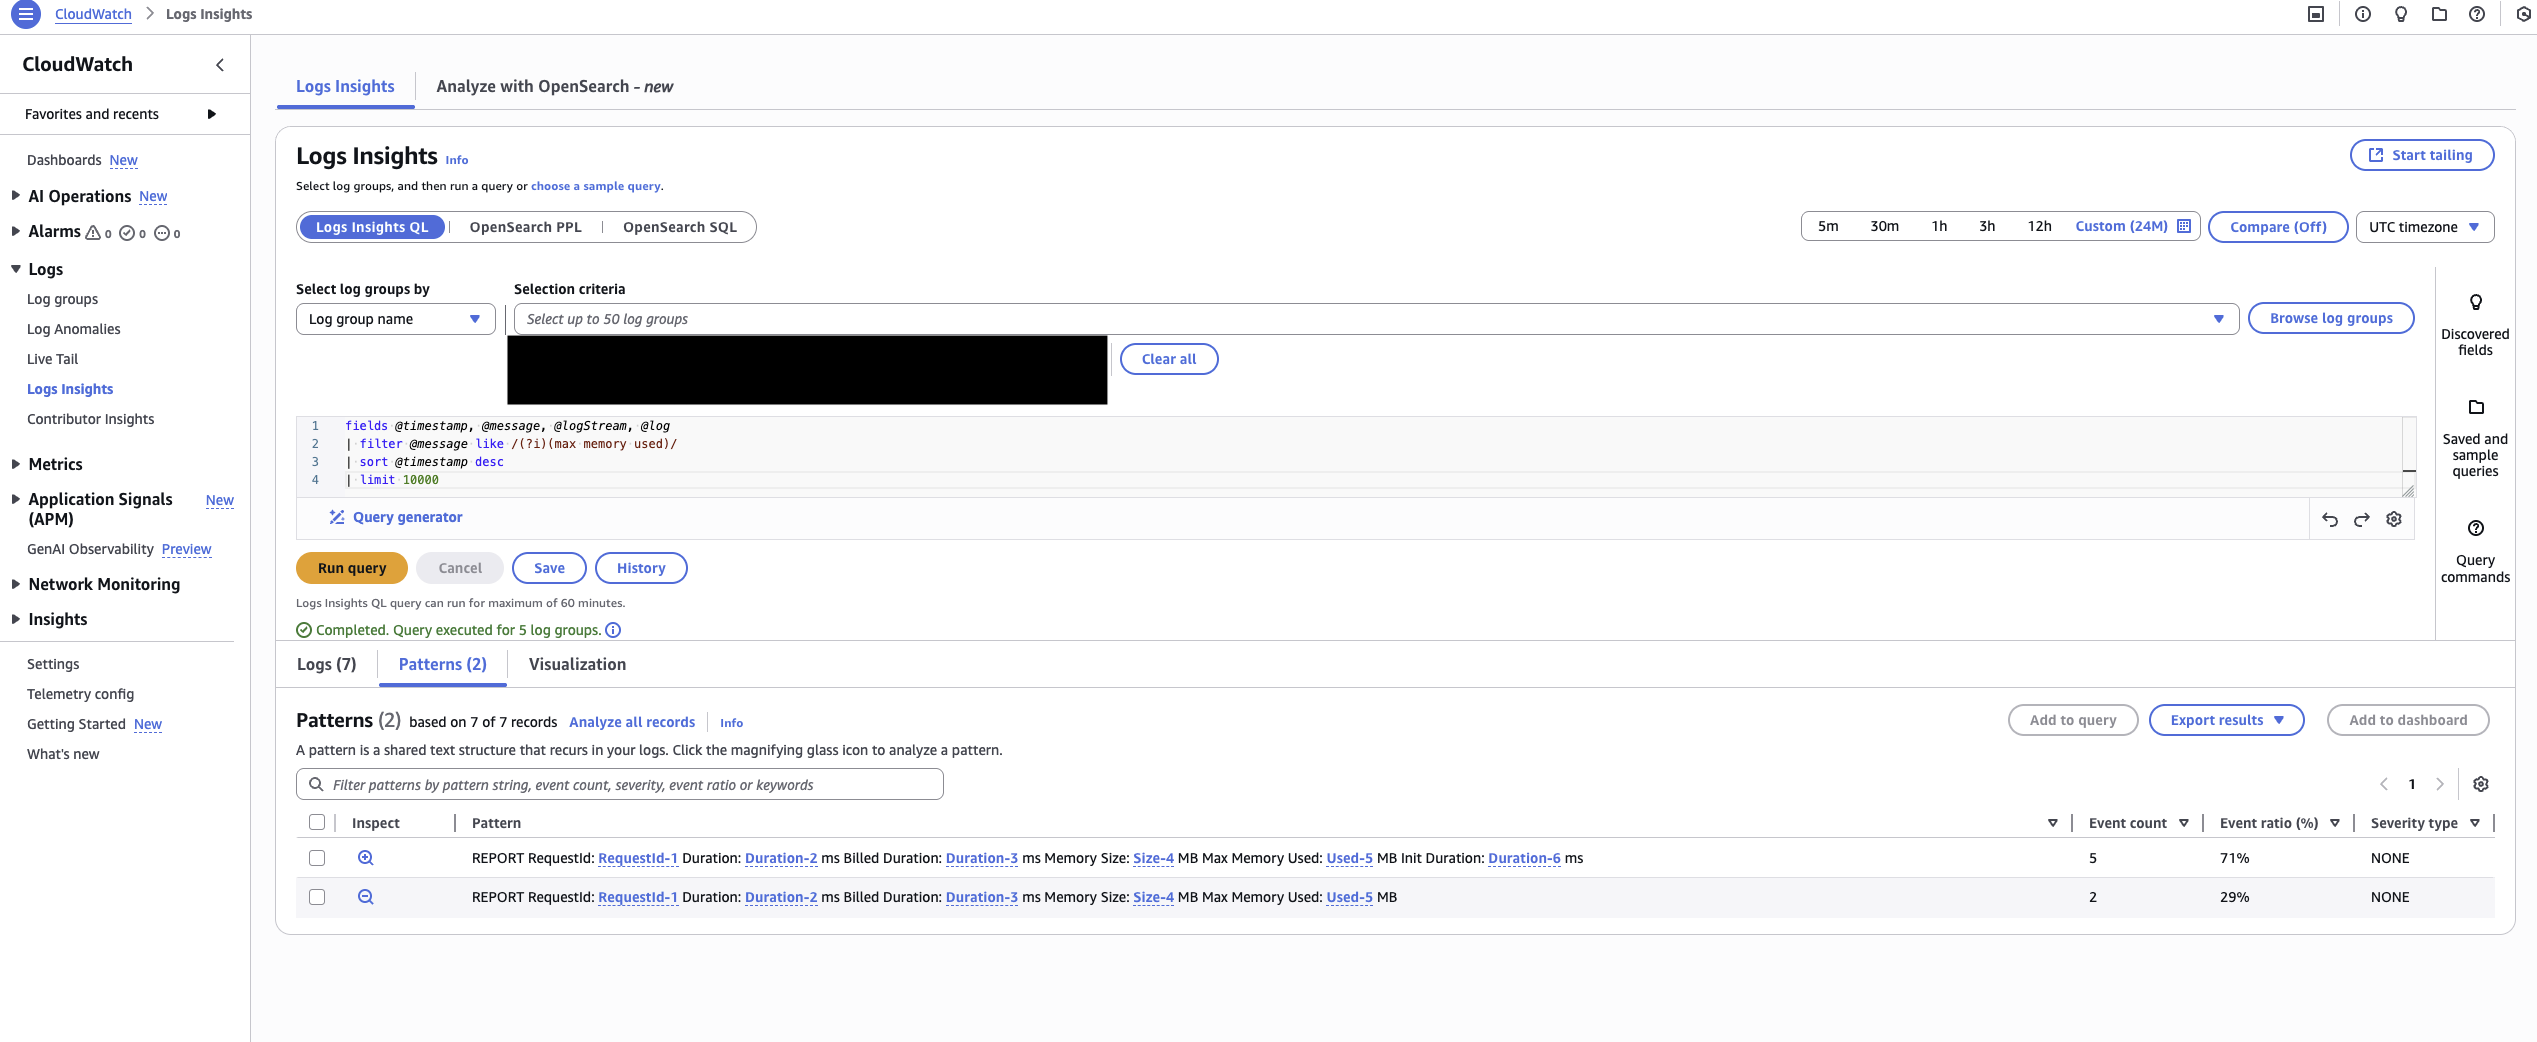Undo the last query edit
This screenshot has width=2537, height=1042.
point(2330,519)
